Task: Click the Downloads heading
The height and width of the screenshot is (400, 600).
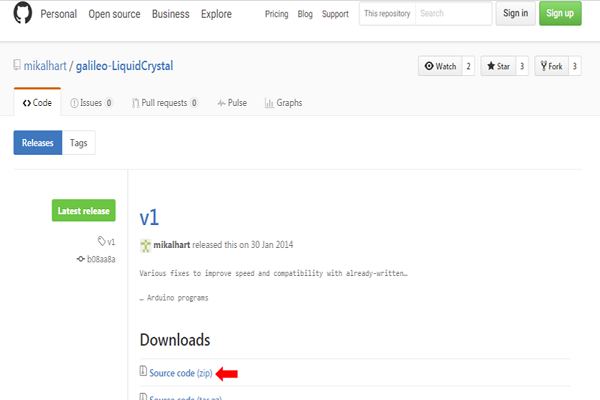Action: [175, 340]
